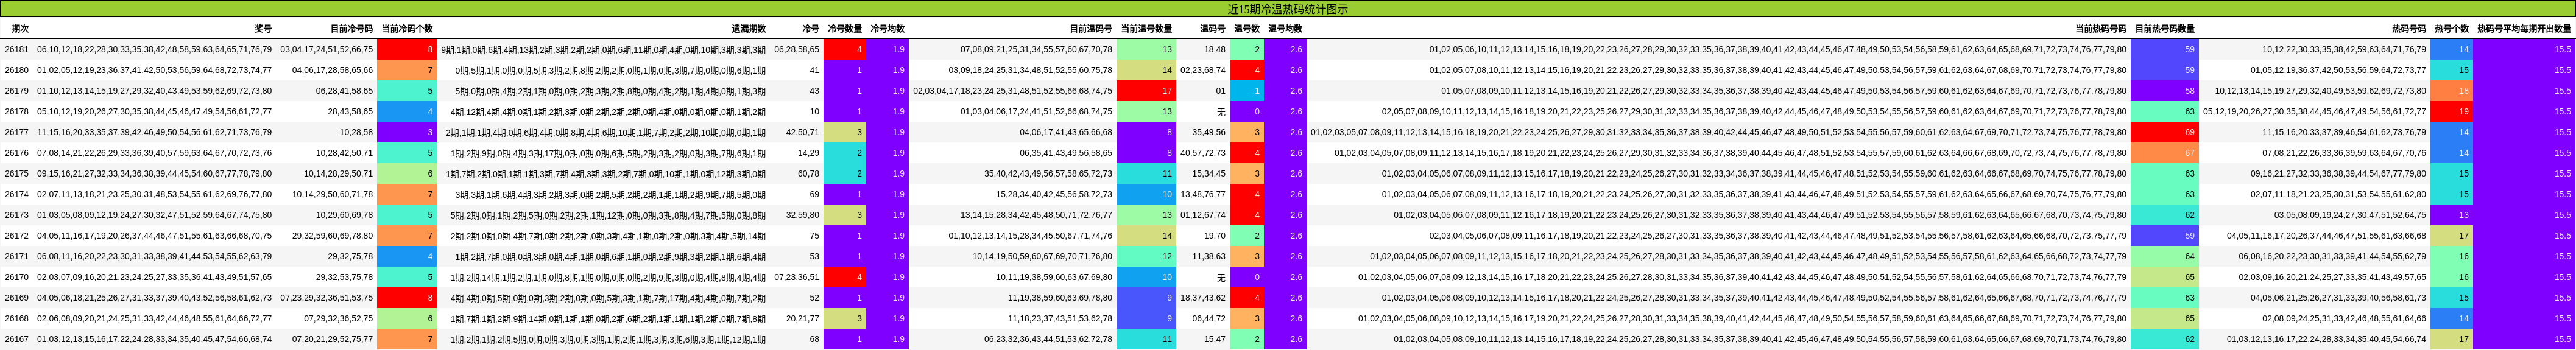Select orange hot-number-count cell 18 in row 26179
2576x350 pixels.
pos(2451,91)
